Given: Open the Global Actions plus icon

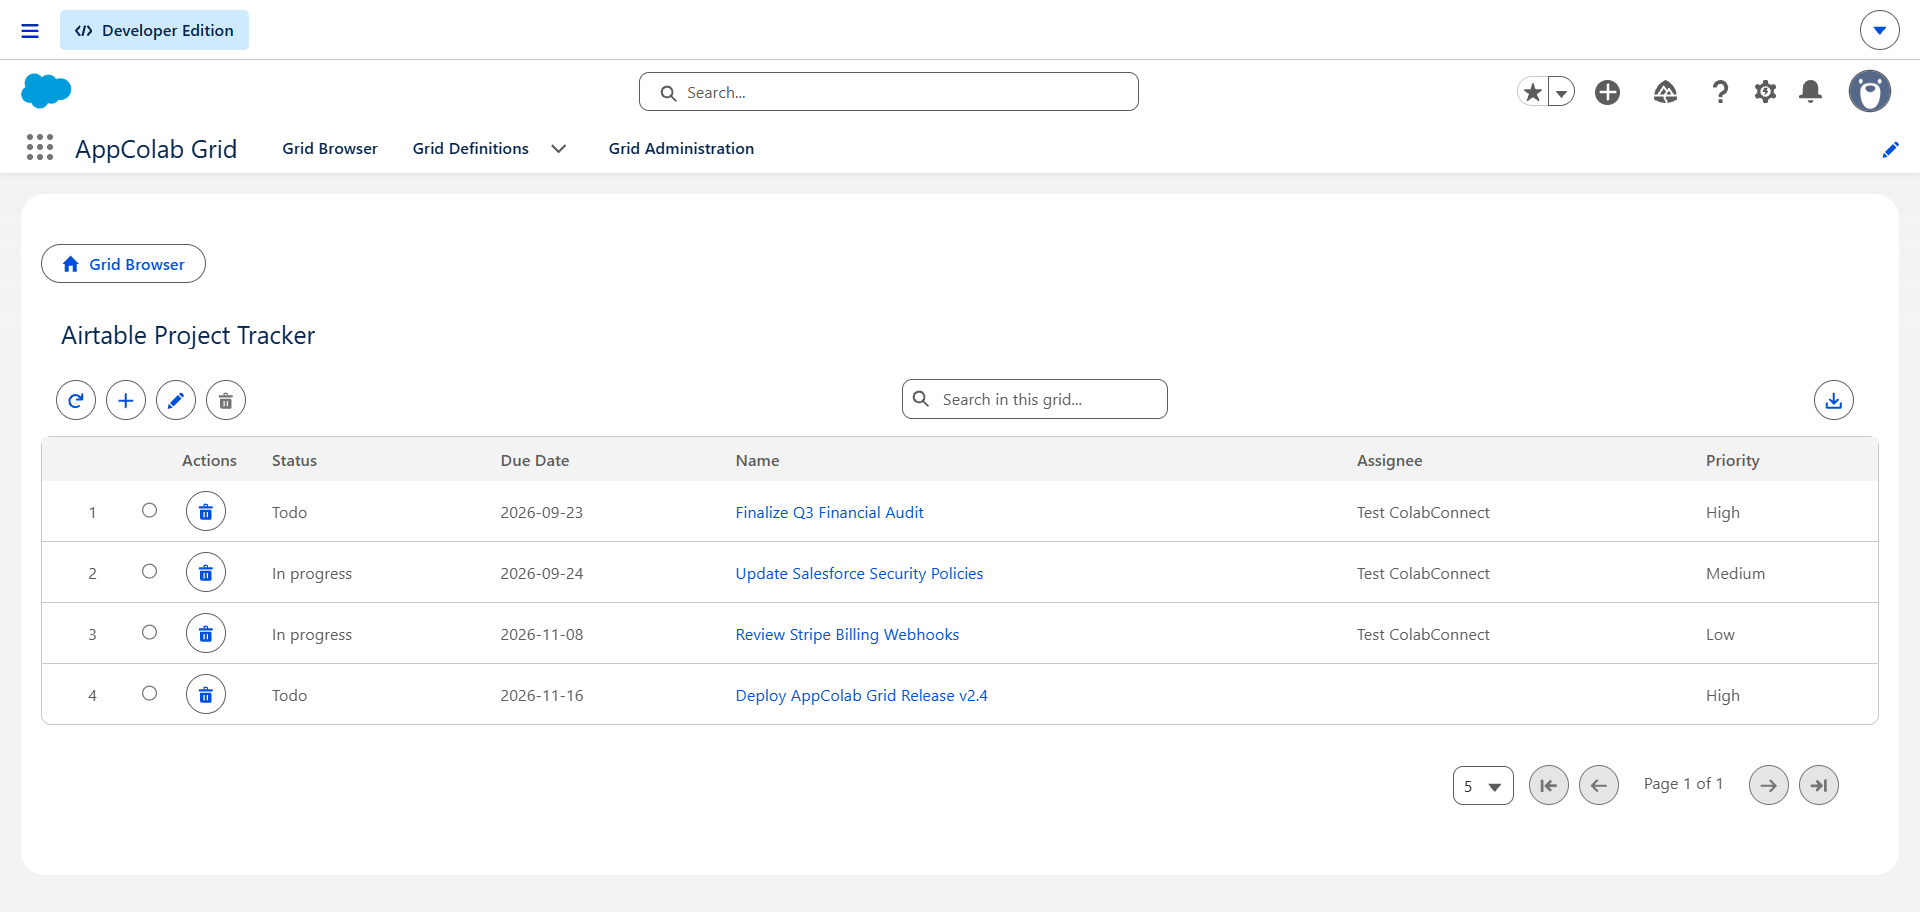Looking at the screenshot, I should [1608, 92].
